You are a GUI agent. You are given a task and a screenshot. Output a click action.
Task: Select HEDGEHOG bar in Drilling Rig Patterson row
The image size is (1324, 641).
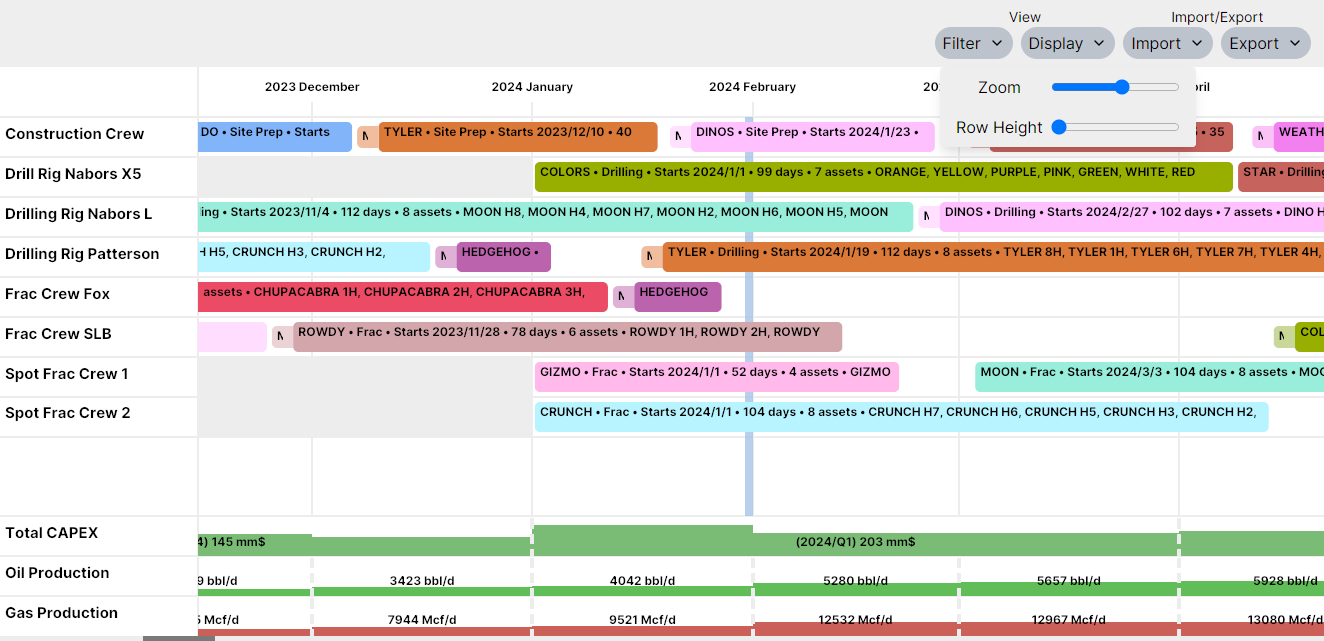503,257
